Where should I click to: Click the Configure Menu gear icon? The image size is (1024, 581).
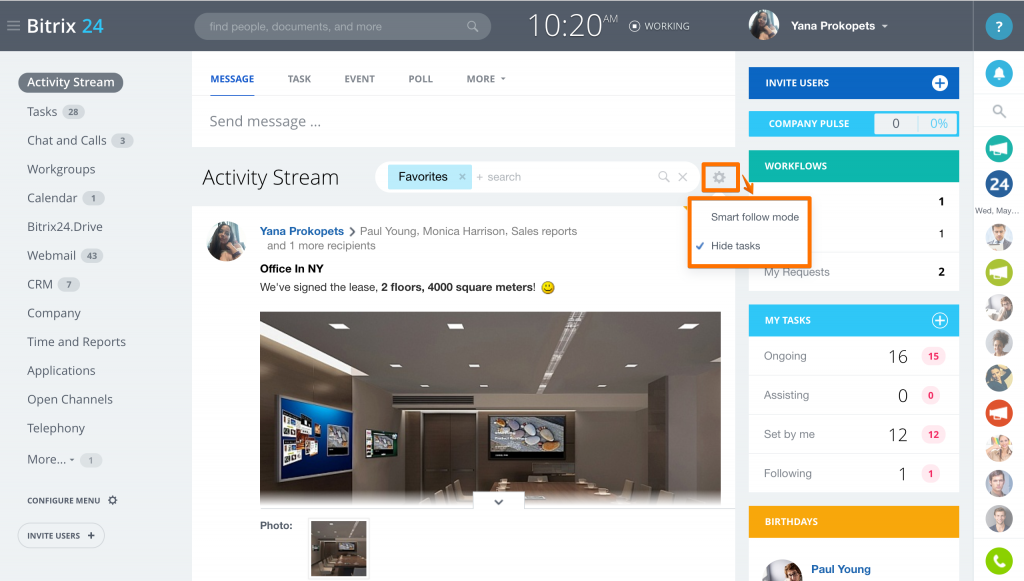[112, 501]
